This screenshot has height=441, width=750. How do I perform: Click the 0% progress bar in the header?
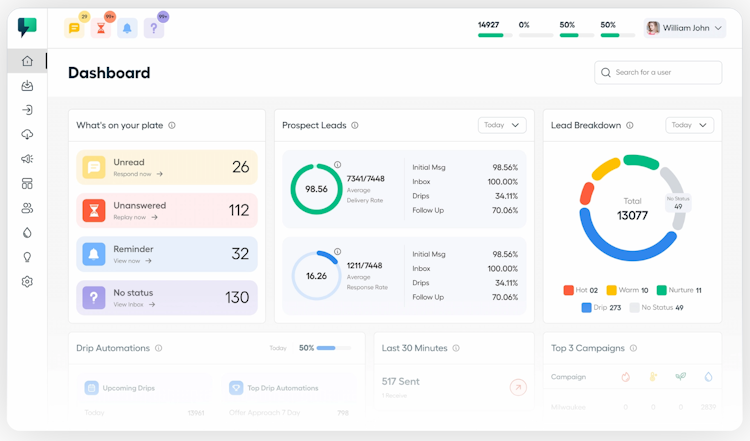(536, 35)
